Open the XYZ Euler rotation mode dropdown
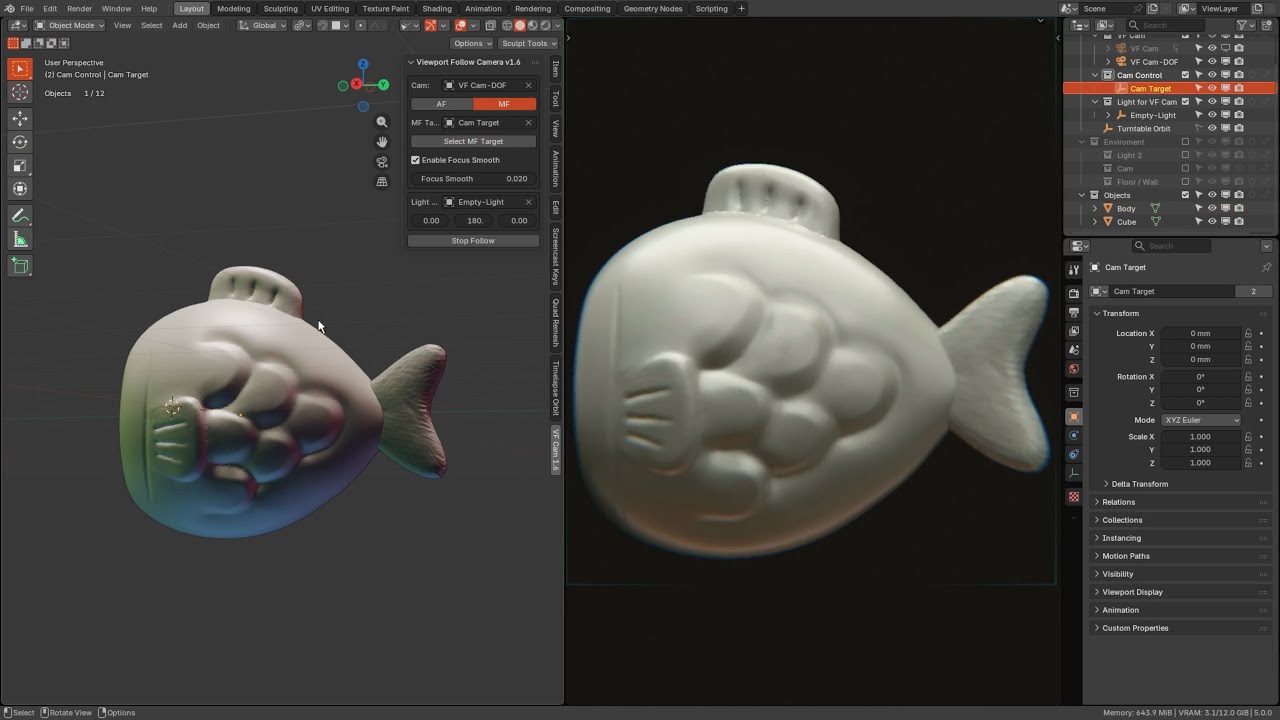This screenshot has height=720, width=1280. coord(1201,420)
